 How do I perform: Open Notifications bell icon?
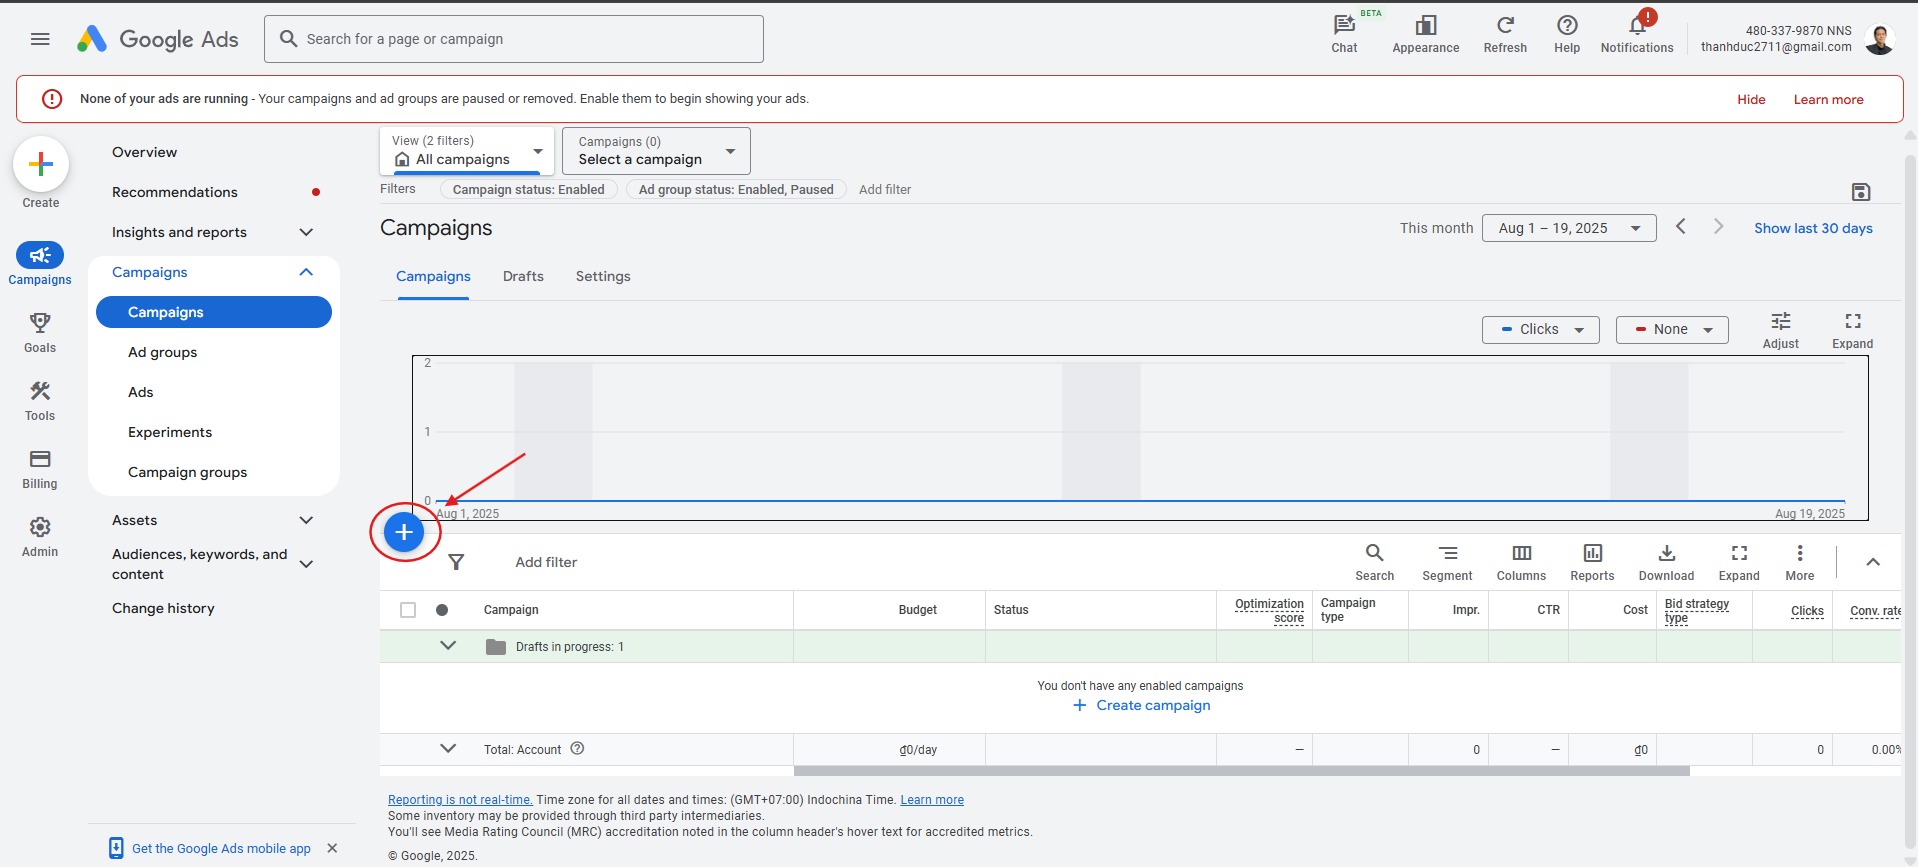tap(1636, 31)
